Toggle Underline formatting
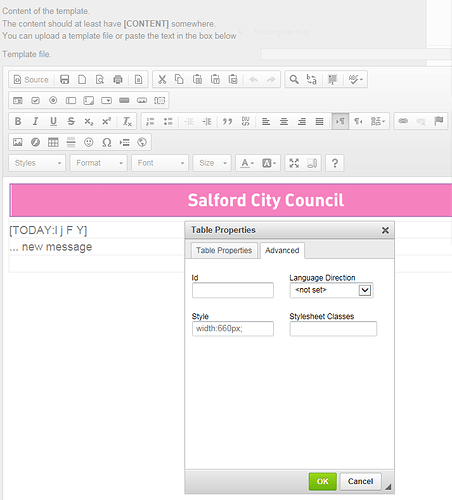The image size is (452, 500). [x=53, y=121]
